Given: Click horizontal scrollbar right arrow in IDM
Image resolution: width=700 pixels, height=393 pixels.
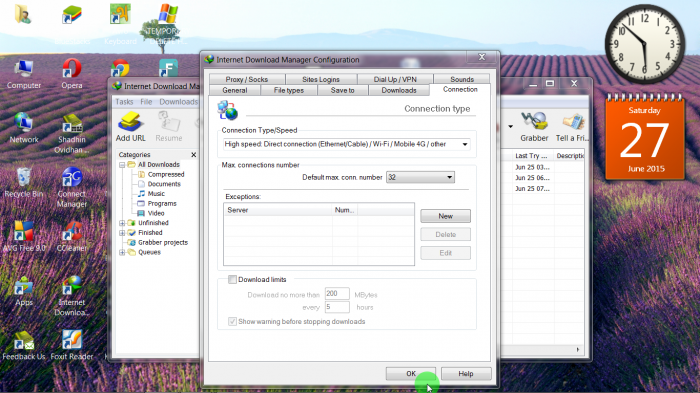Looking at the screenshot, I should 578,350.
